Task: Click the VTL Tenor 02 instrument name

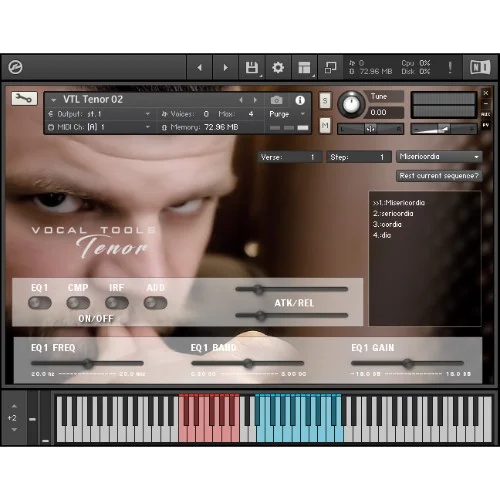Action: click(93, 99)
